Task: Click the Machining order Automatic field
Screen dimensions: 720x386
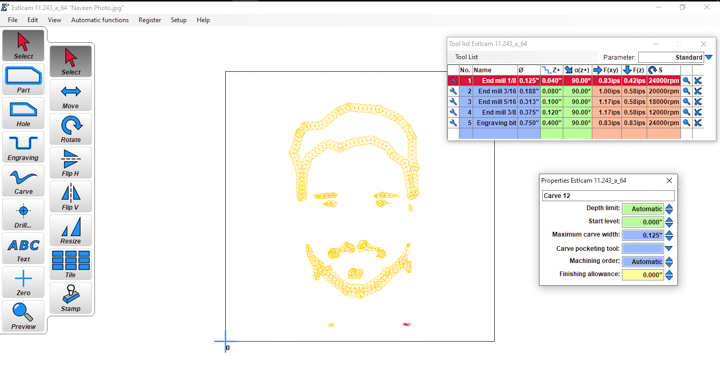Action: (643, 262)
